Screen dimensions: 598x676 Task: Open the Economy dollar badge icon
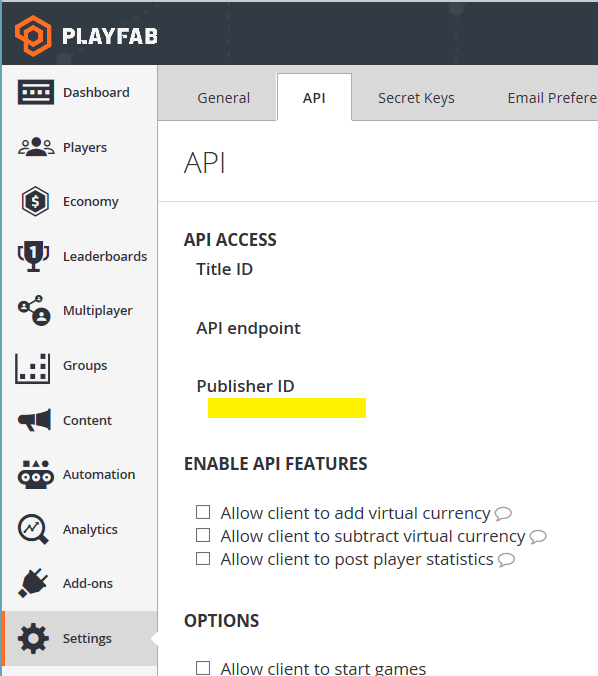pos(35,201)
